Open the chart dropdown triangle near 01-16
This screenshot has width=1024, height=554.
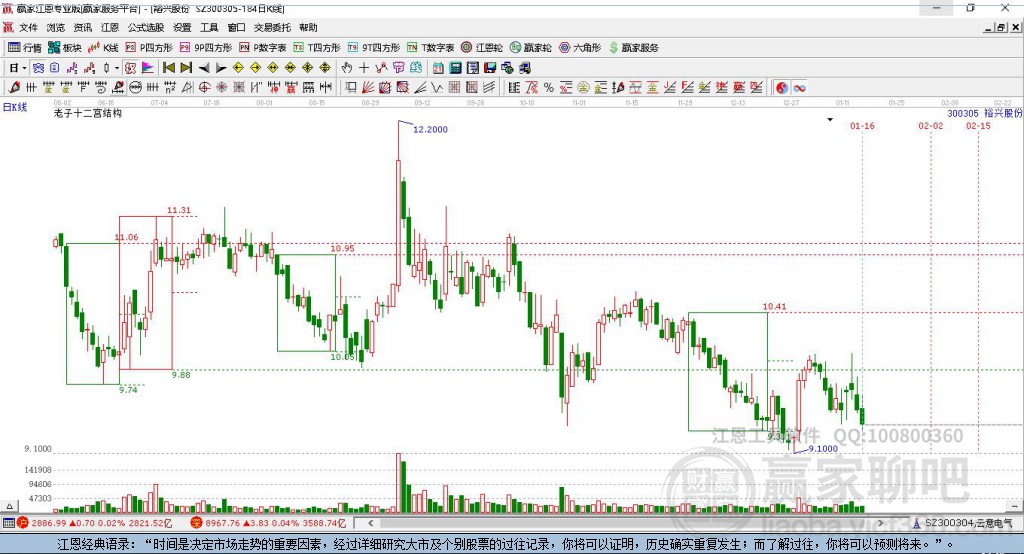tap(830, 120)
